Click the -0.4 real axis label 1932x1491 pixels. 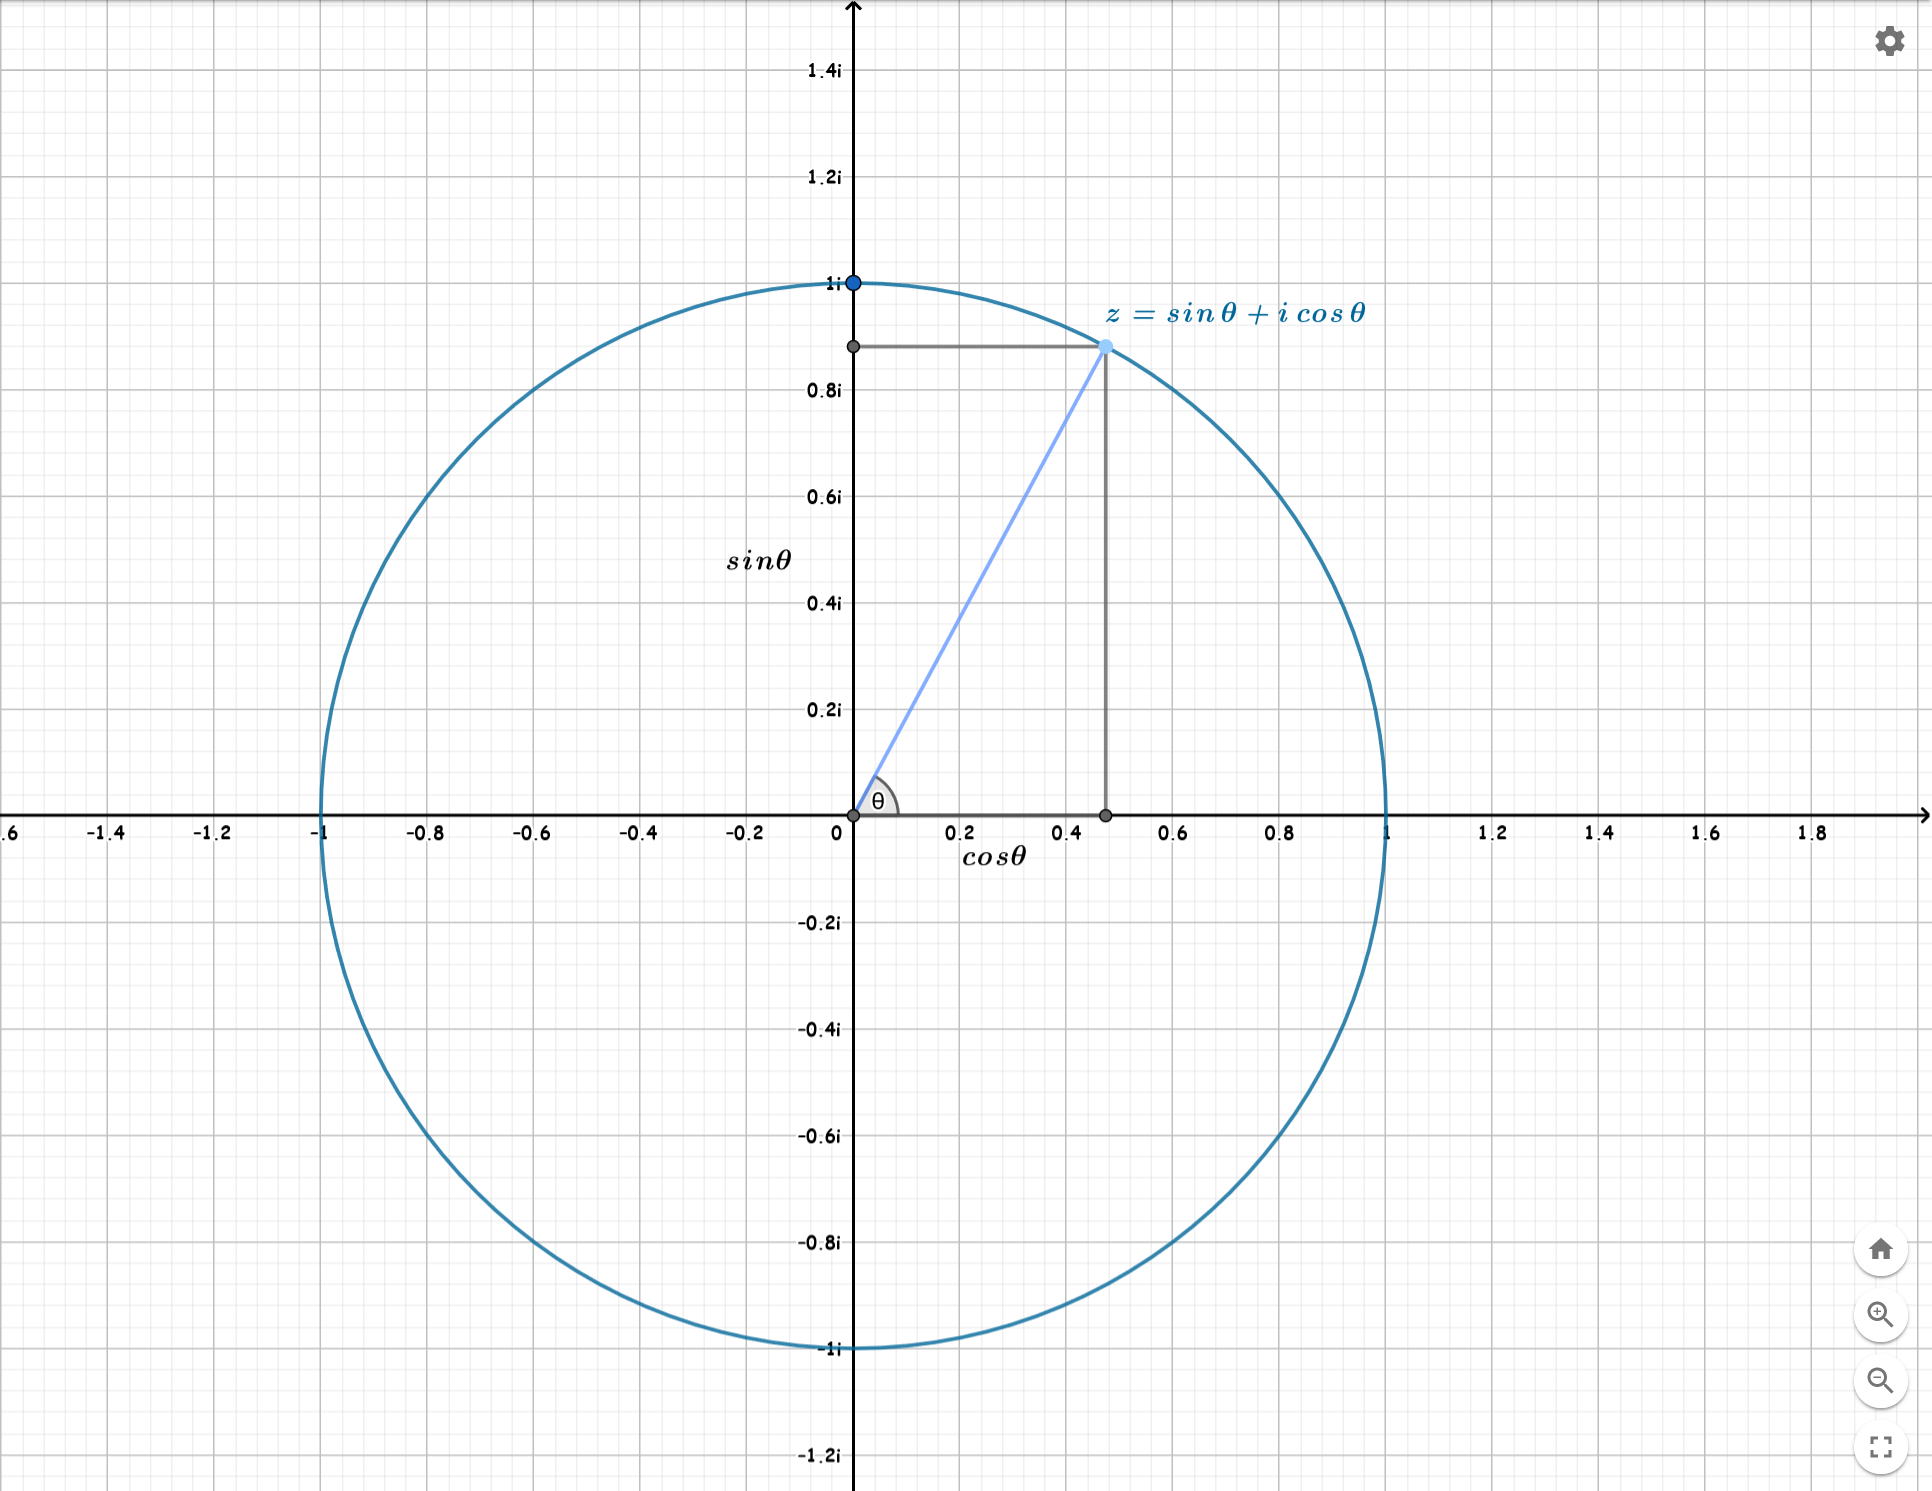tap(638, 833)
